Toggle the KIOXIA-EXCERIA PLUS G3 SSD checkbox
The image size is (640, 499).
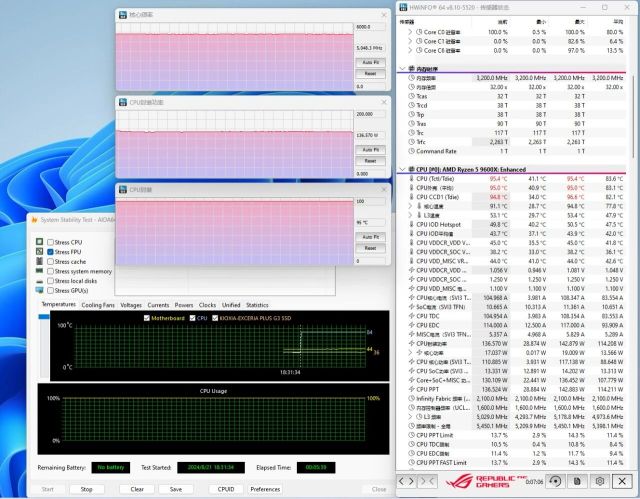pos(215,318)
